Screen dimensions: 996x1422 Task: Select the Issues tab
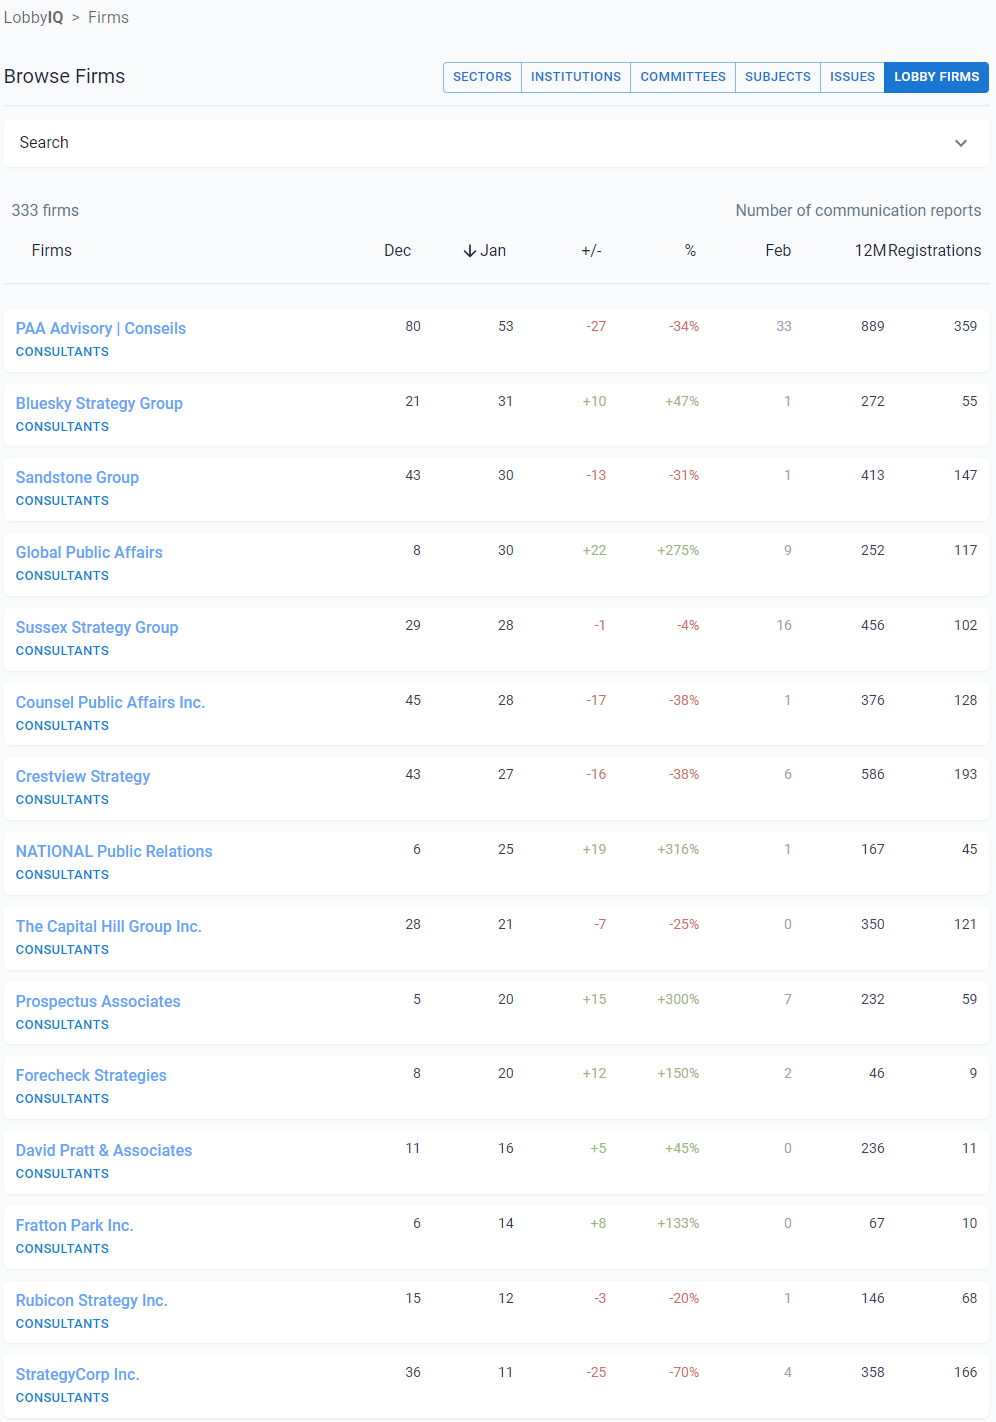coord(852,77)
